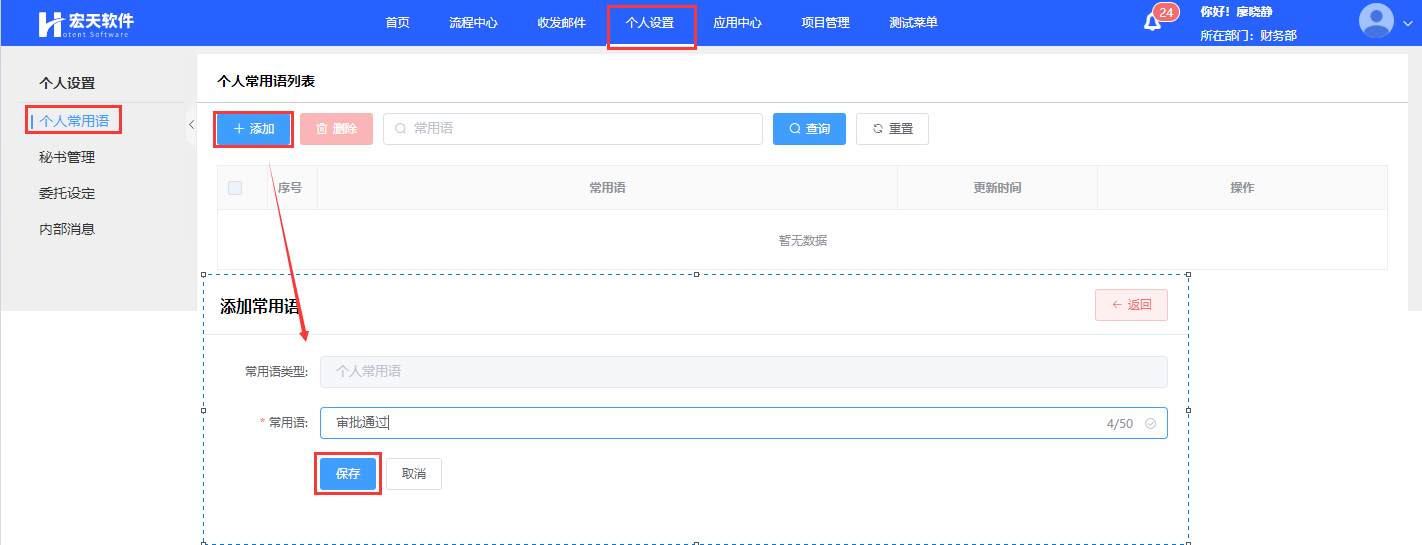This screenshot has height=545, width=1422.
Task: Click the 添加 button with plus icon
Action: 254,129
